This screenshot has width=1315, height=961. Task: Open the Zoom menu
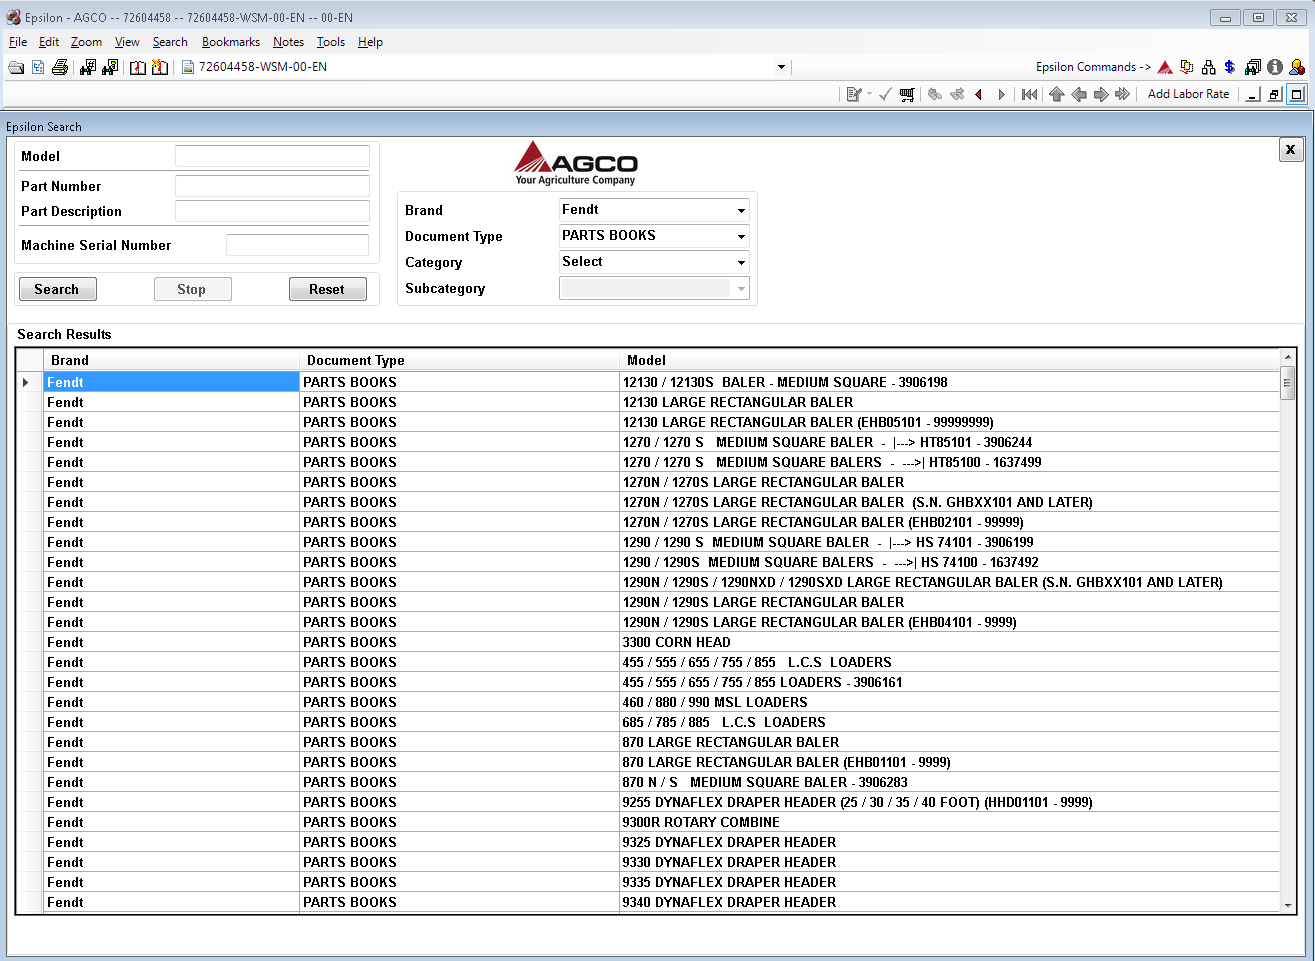click(86, 42)
